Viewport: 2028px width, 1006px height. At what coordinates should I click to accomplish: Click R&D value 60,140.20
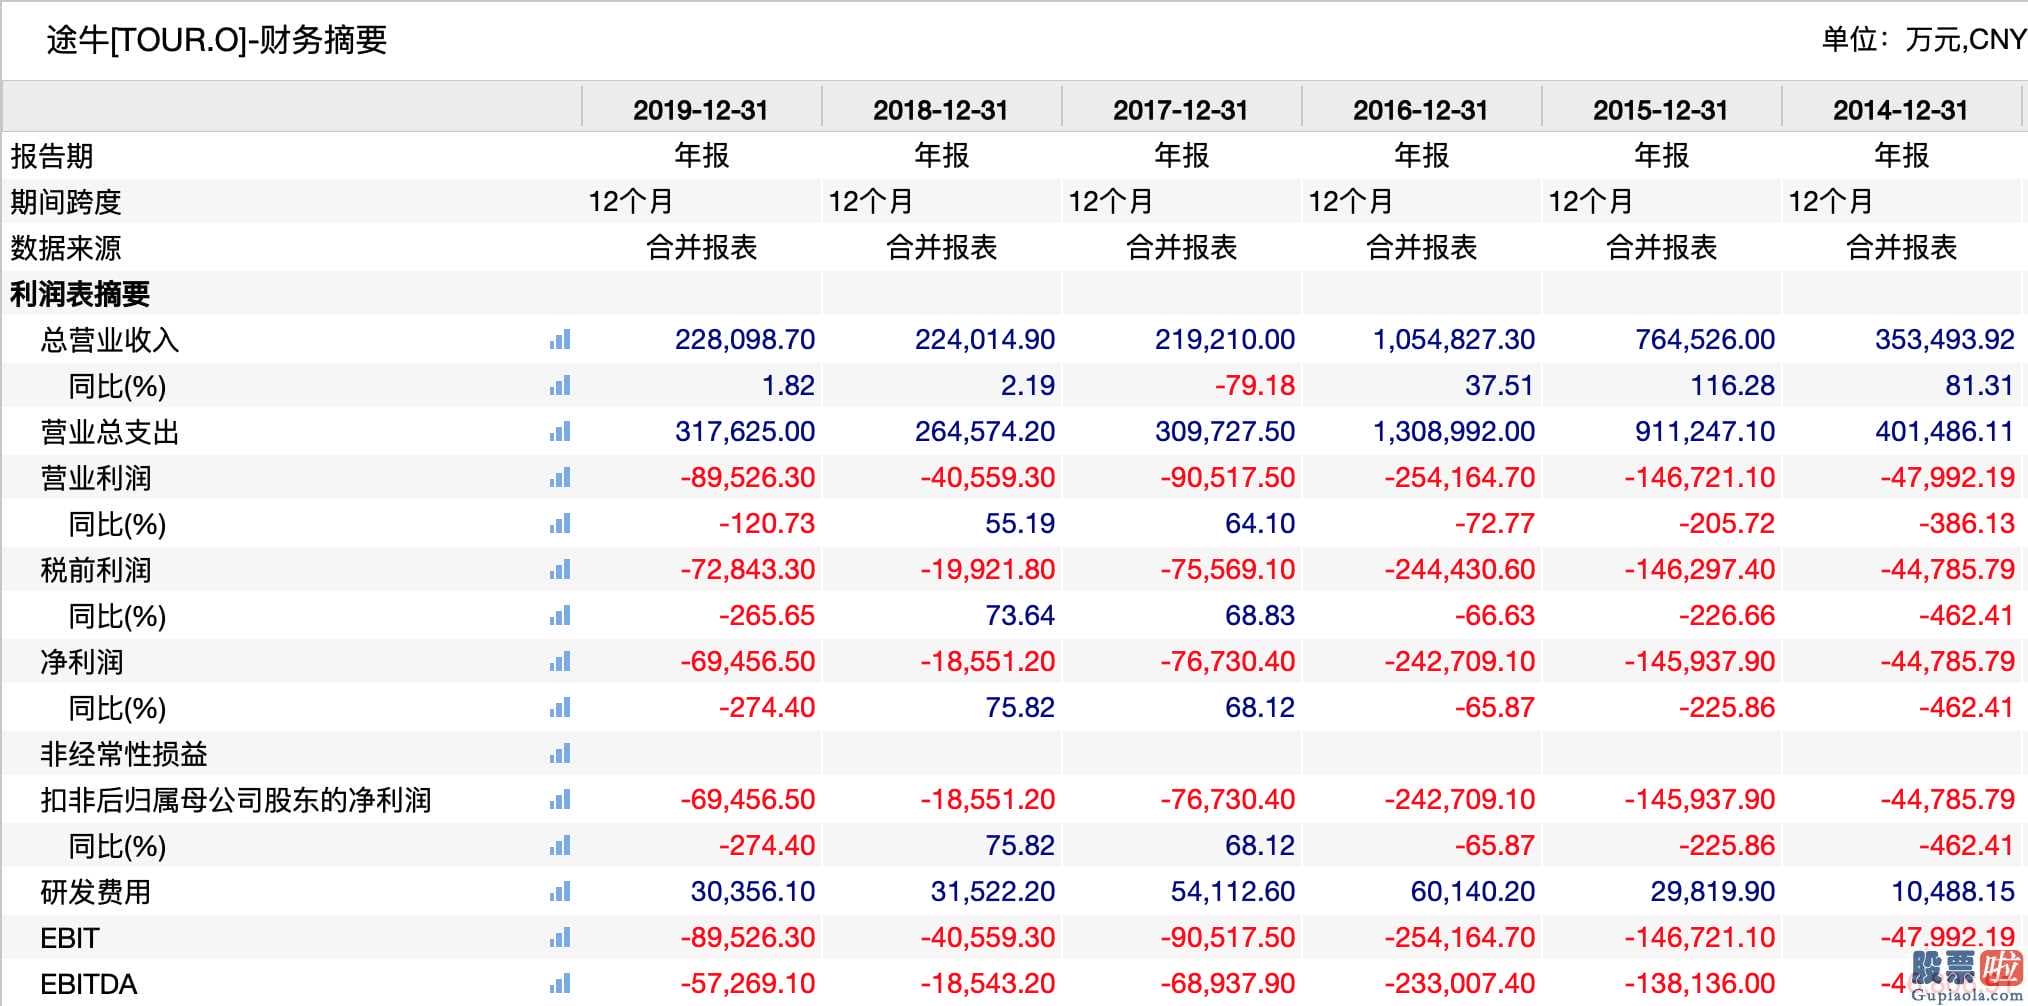(1473, 892)
